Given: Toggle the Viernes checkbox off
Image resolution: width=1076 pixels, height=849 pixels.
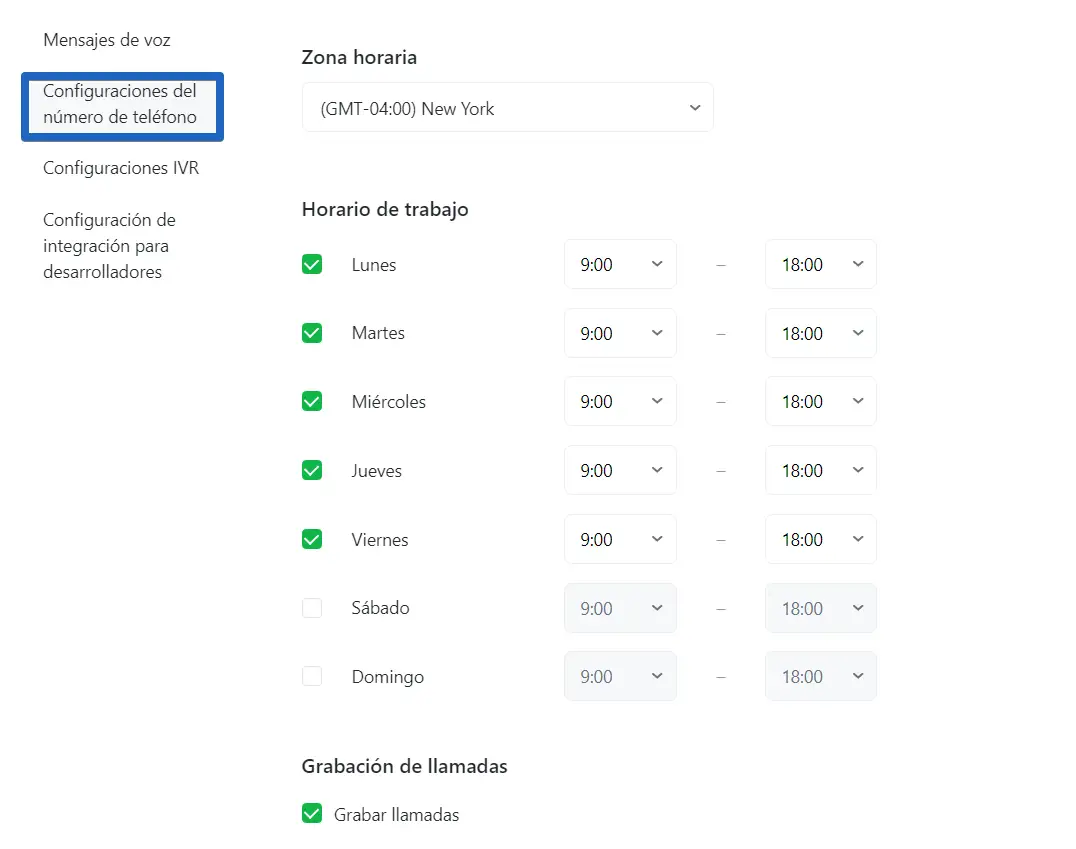Looking at the screenshot, I should tap(312, 540).
